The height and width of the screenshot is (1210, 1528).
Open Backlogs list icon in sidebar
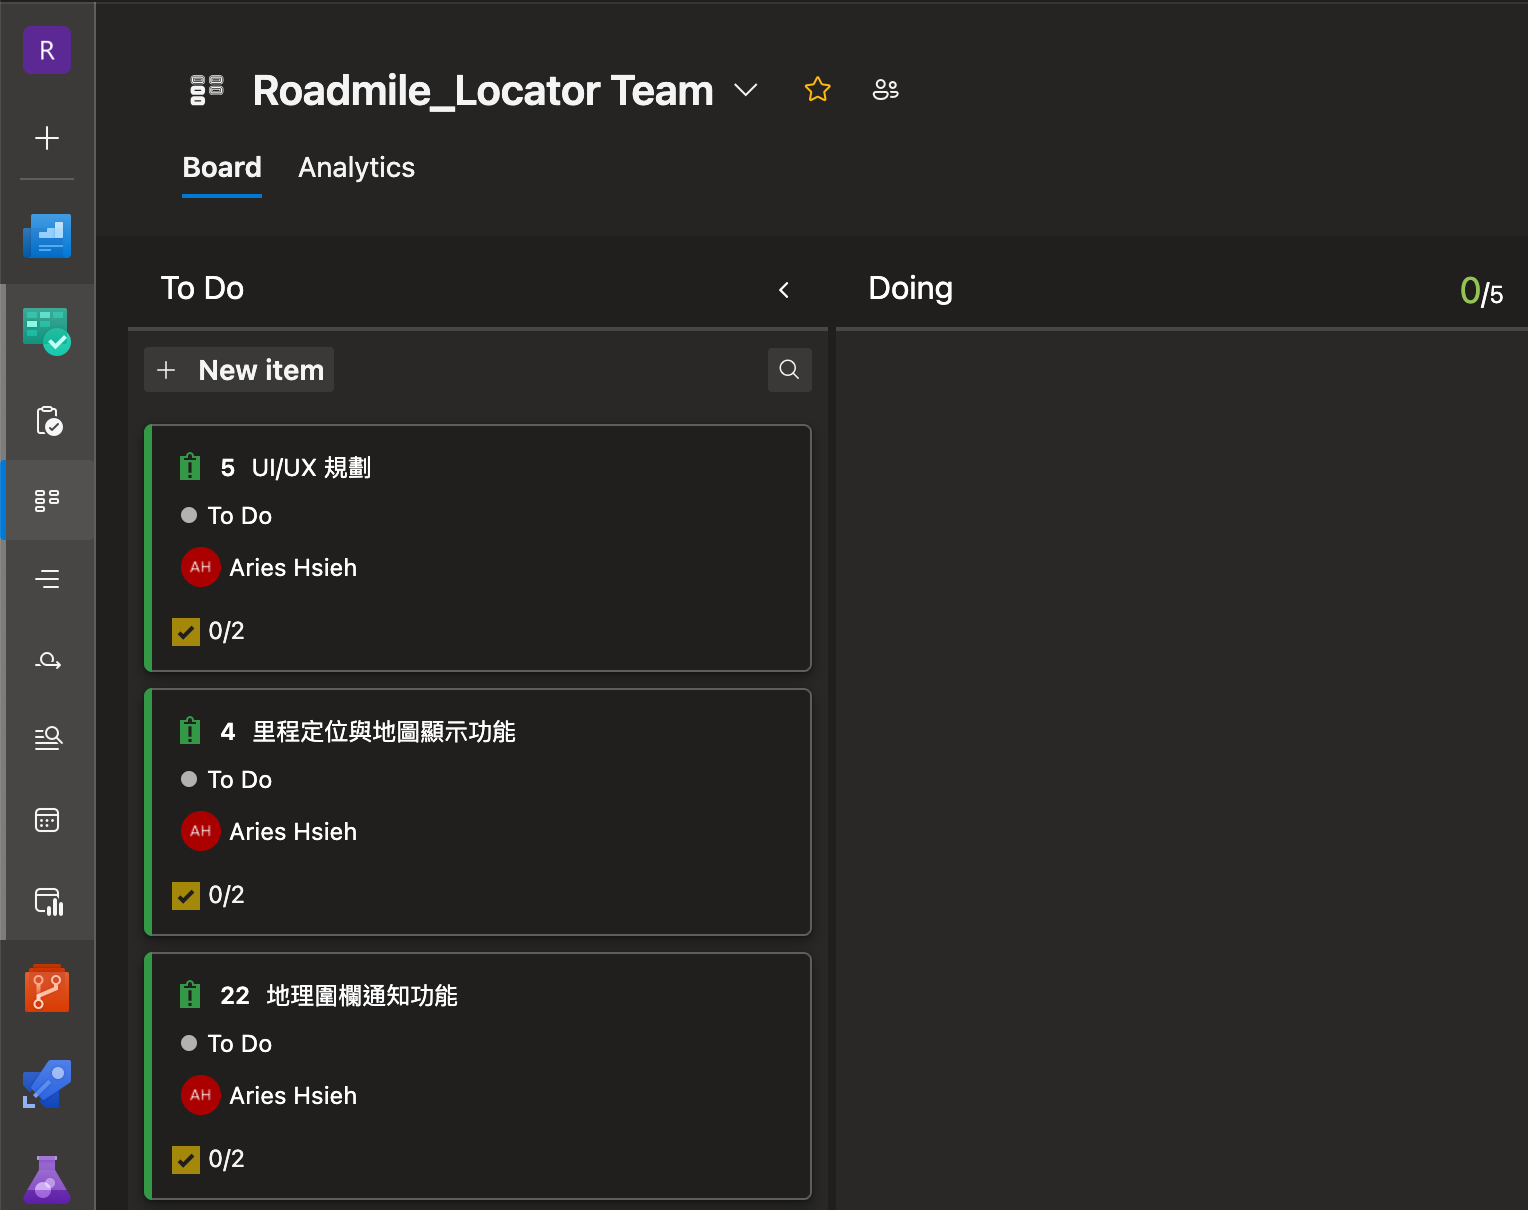[x=47, y=579]
